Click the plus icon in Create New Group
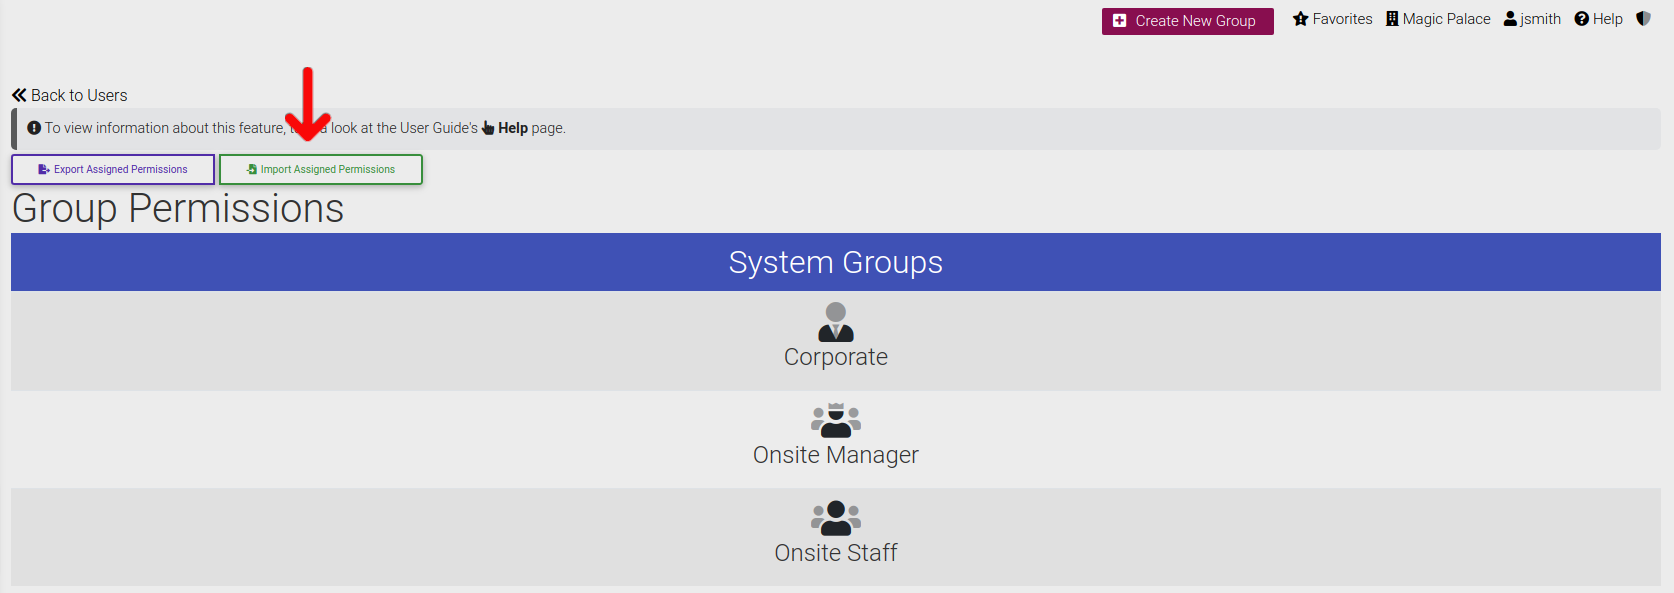This screenshot has height=593, width=1674. point(1119,21)
